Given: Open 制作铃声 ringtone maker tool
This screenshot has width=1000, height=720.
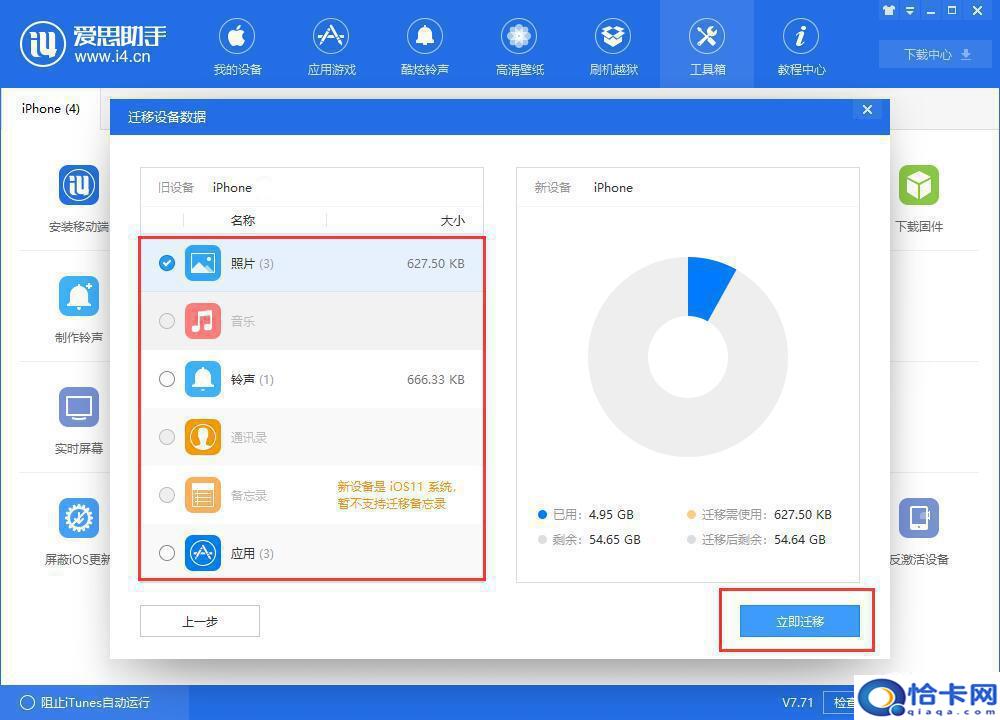Looking at the screenshot, I should point(78,310).
